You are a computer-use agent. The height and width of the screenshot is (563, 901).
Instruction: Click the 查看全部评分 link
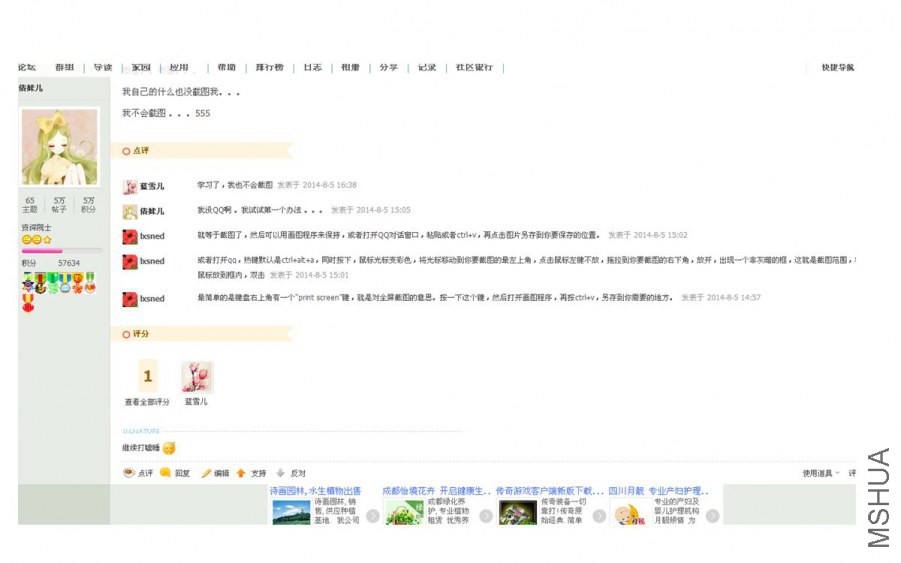[147, 401]
